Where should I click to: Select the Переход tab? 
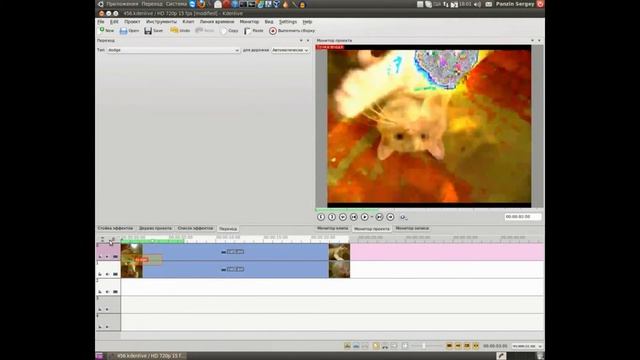tap(228, 229)
